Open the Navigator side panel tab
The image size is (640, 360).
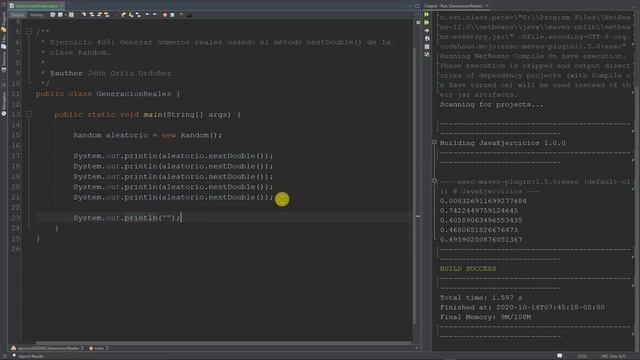[4, 104]
